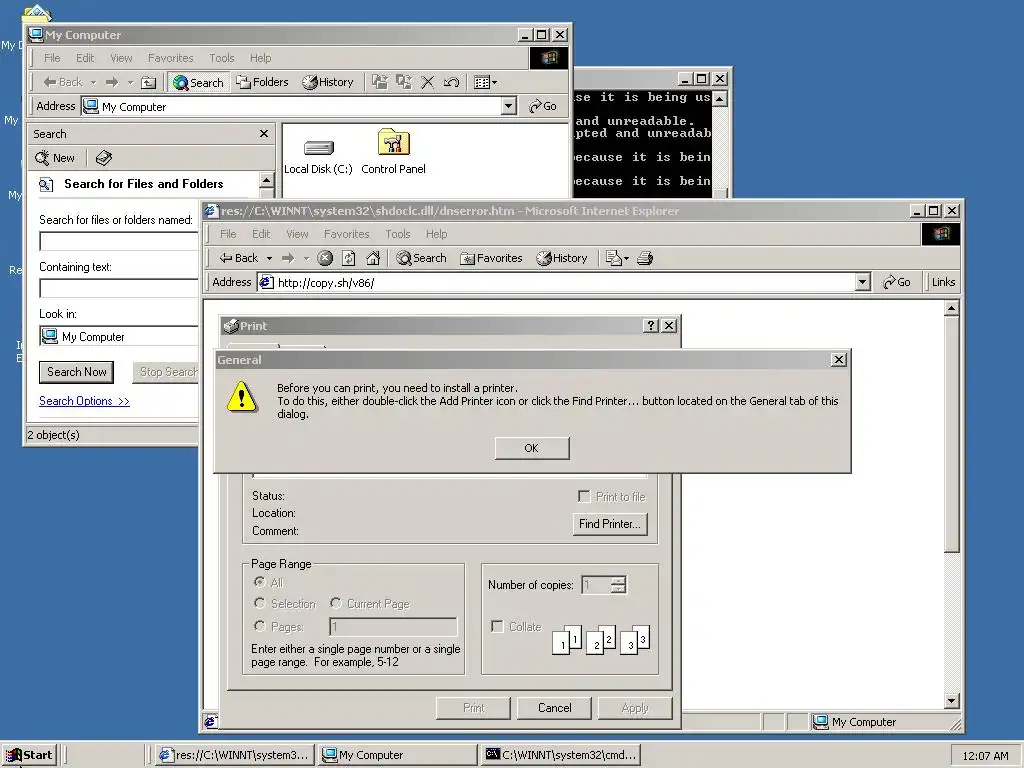Image resolution: width=1024 pixels, height=768 pixels.
Task: Click Search for files named field
Action: pyautogui.click(x=119, y=241)
